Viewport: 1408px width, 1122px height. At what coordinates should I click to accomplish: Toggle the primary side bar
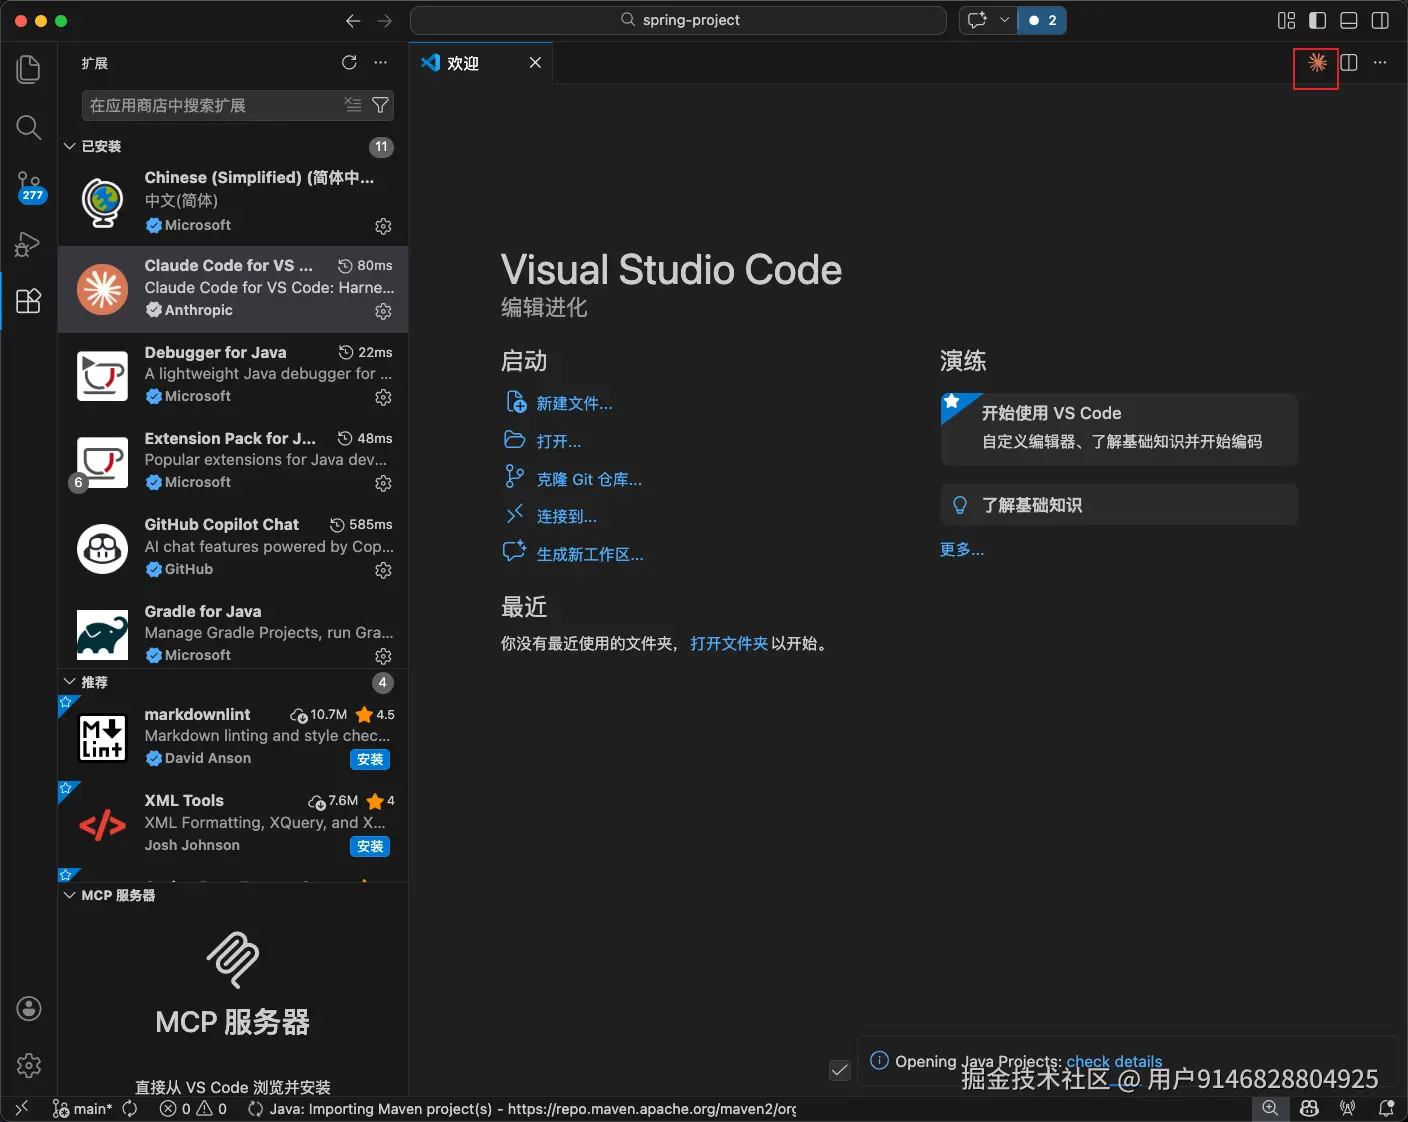(1318, 20)
